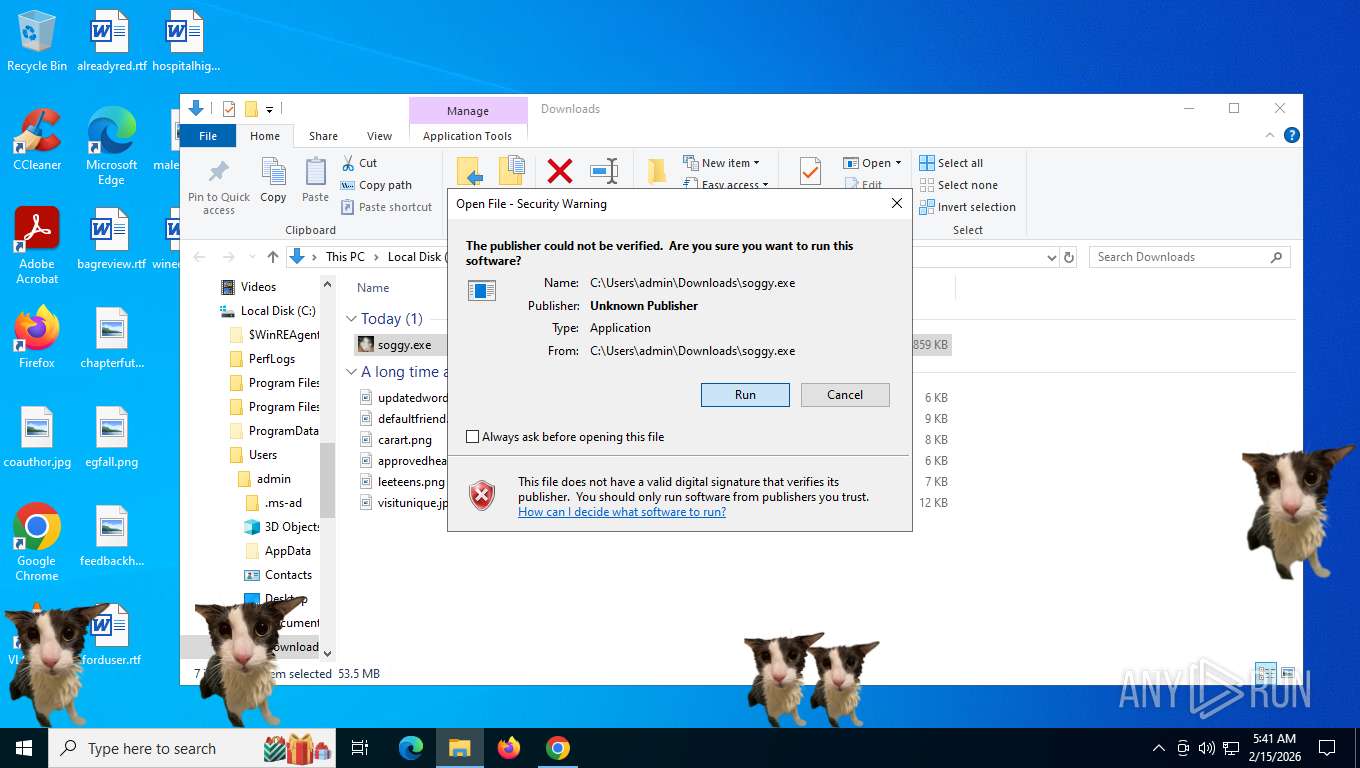Click the Forward navigation arrow in Explorer
Screen dimensions: 1360x768
[x=228, y=257]
